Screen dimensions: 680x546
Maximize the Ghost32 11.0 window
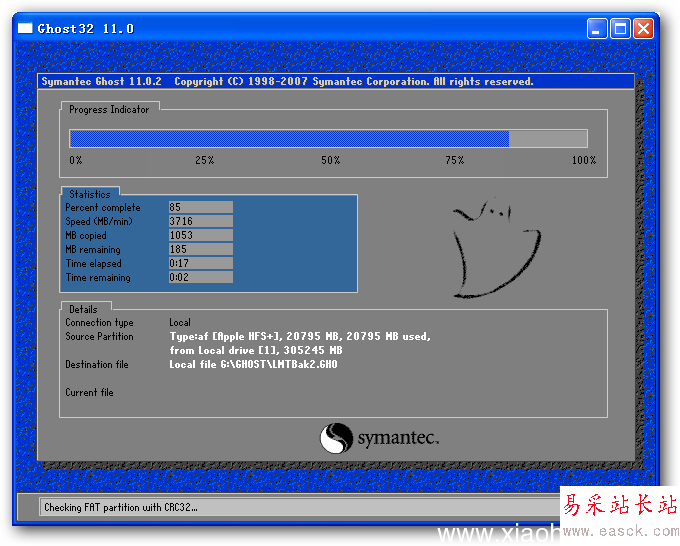(x=621, y=29)
